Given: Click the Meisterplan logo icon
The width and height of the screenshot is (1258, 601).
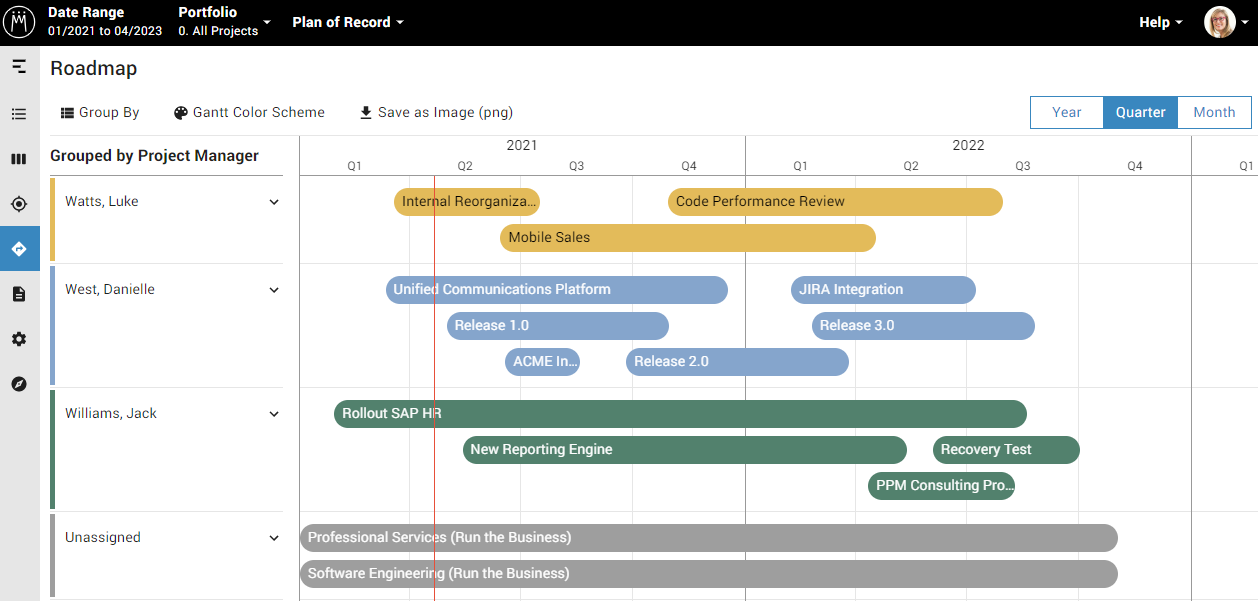Looking at the screenshot, I should click(x=20, y=22).
